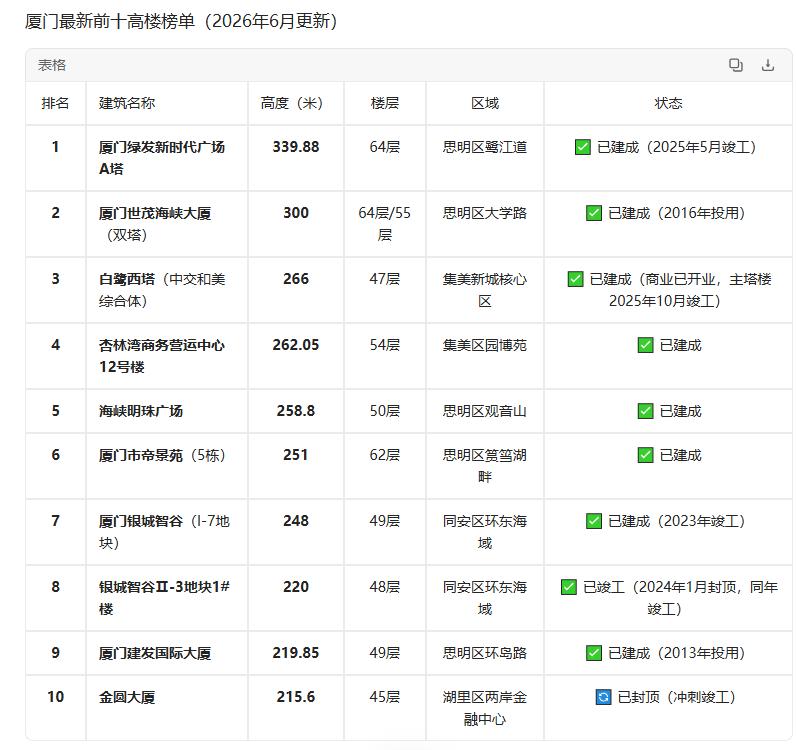The height and width of the screenshot is (750, 796).
Task: Click the area cell 思明区环岛路
Action: coord(485,653)
